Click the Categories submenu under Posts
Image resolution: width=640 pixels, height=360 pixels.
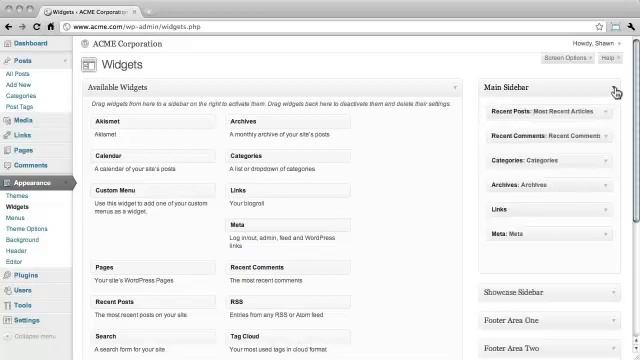pyautogui.click(x=21, y=96)
